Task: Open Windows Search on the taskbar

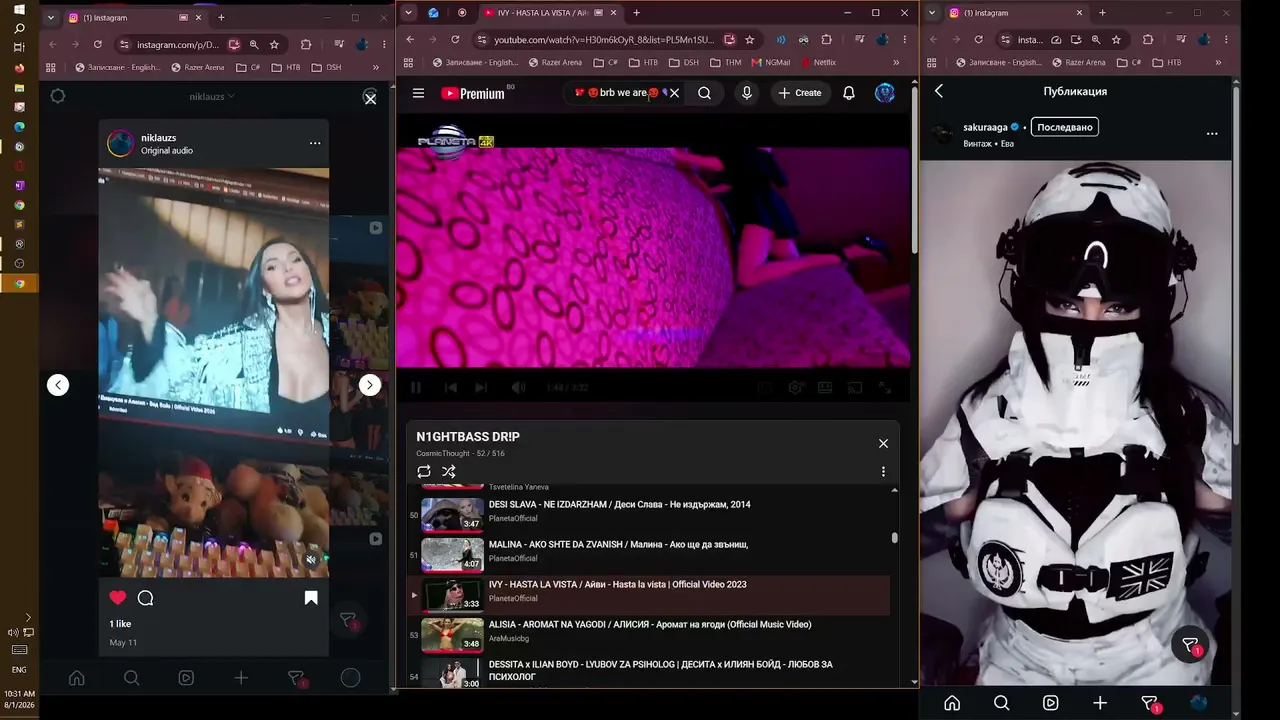Action: coord(19,28)
